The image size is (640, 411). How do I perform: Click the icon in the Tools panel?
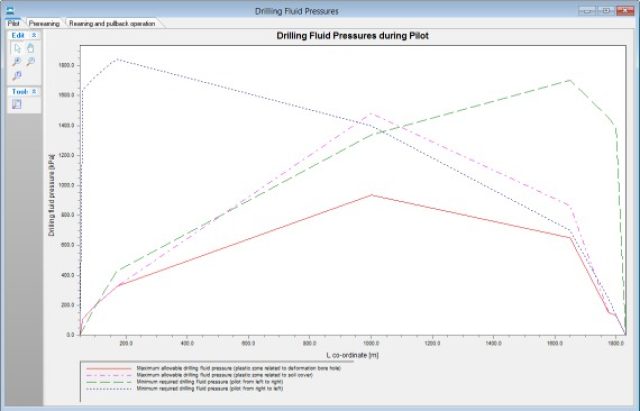click(17, 105)
